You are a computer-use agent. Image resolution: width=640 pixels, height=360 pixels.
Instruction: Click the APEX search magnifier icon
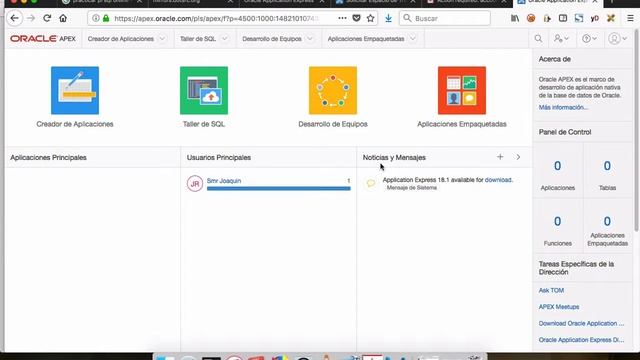coord(538,39)
